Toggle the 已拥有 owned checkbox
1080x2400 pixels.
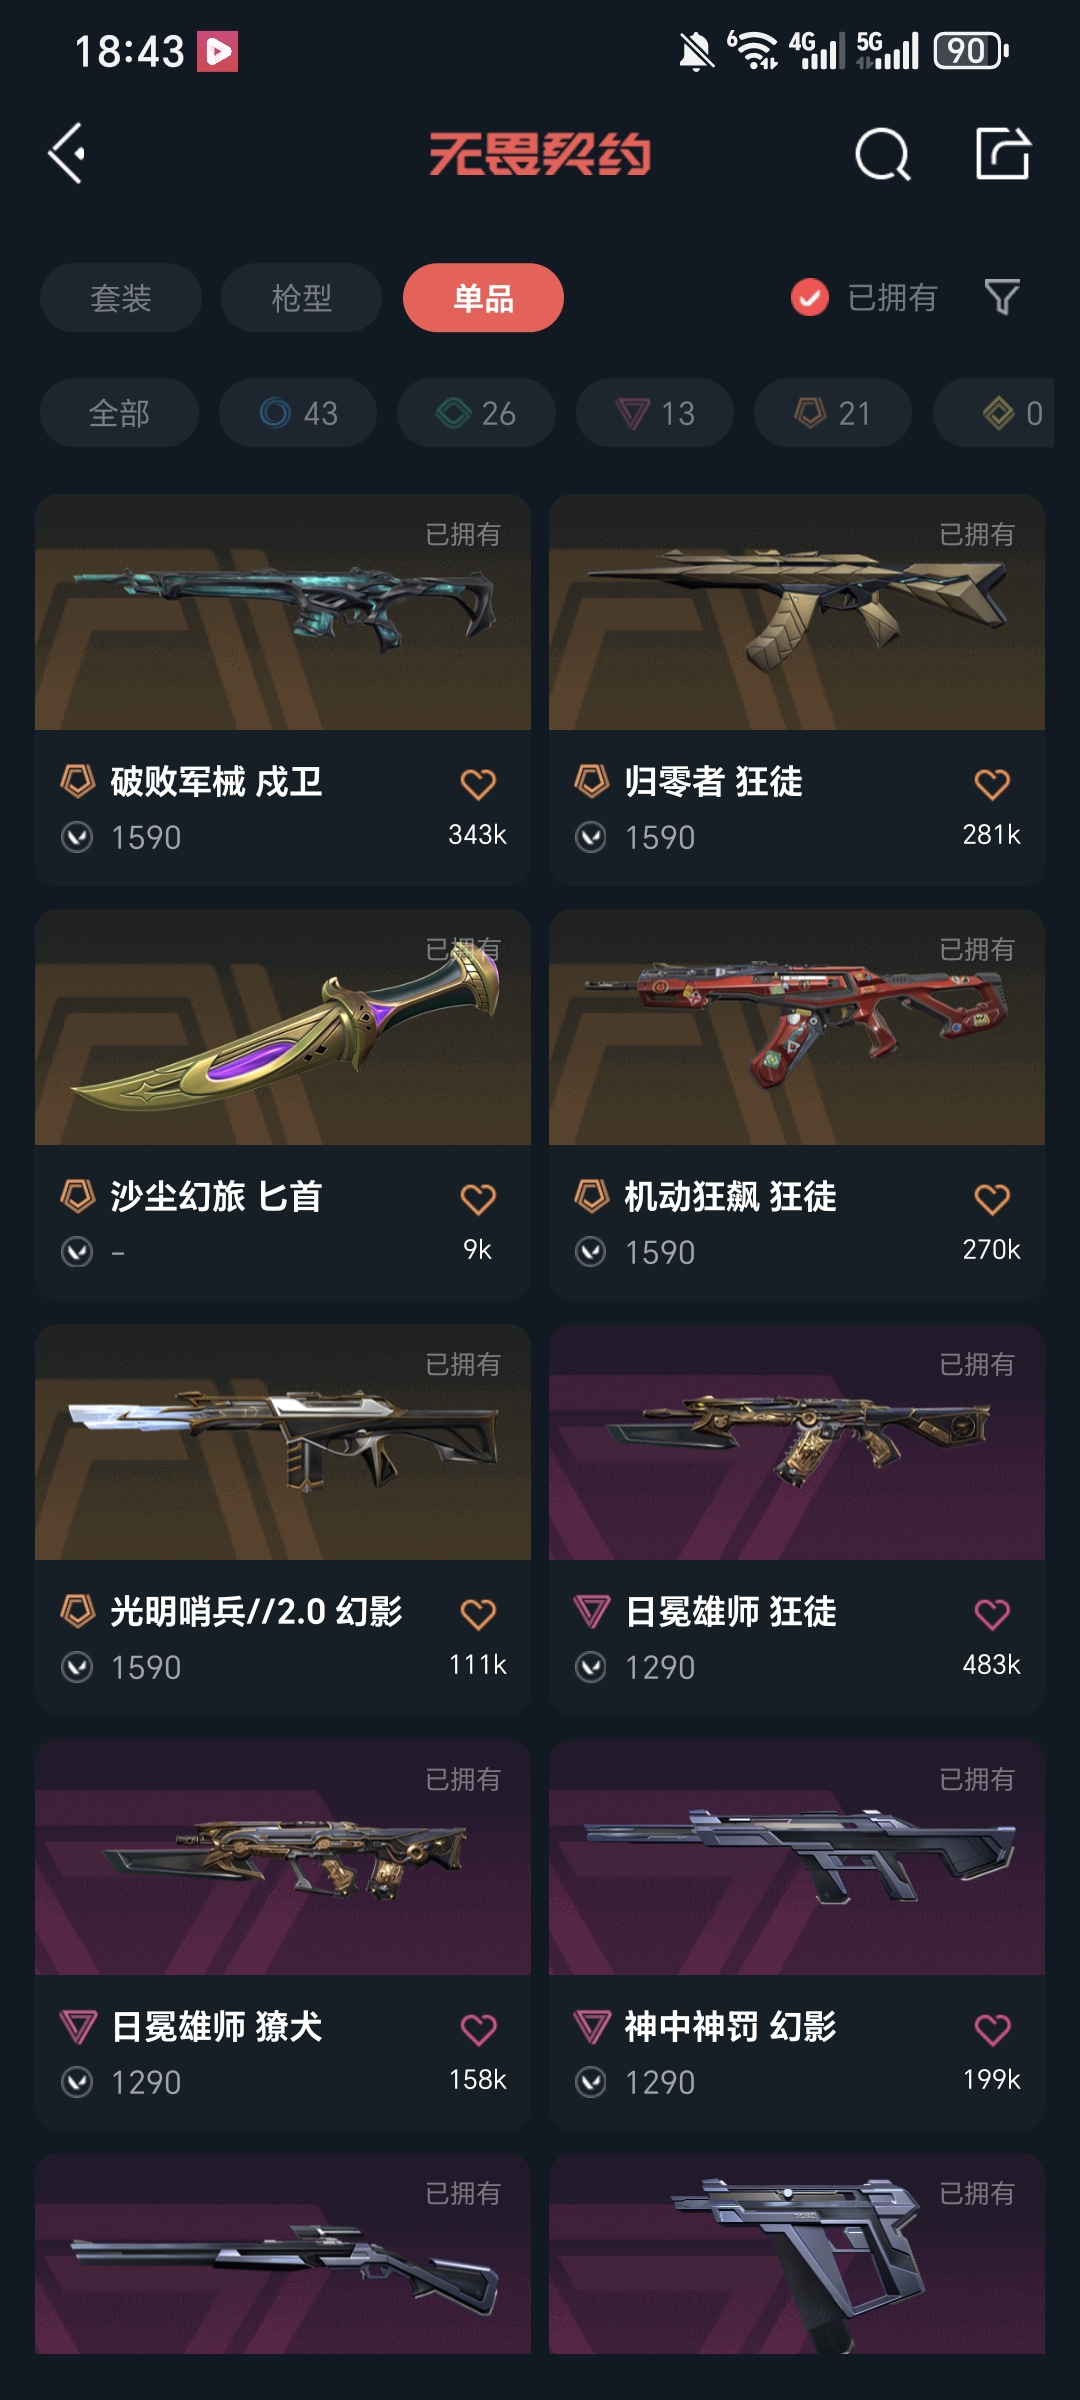tap(810, 297)
